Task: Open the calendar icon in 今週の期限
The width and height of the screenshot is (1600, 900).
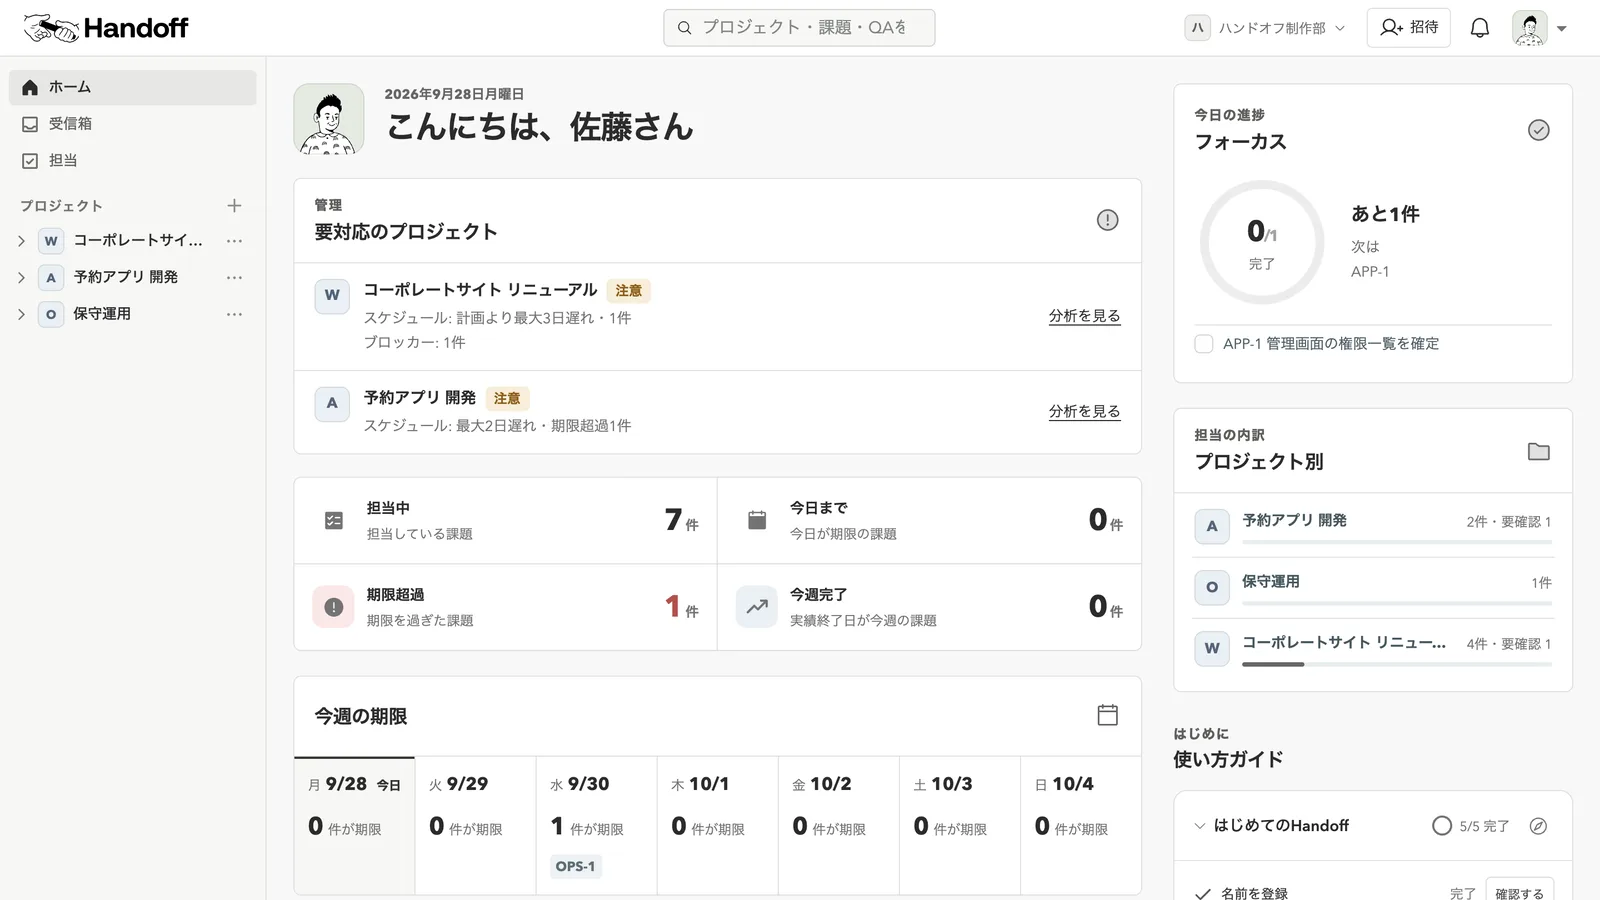Action: point(1107,715)
